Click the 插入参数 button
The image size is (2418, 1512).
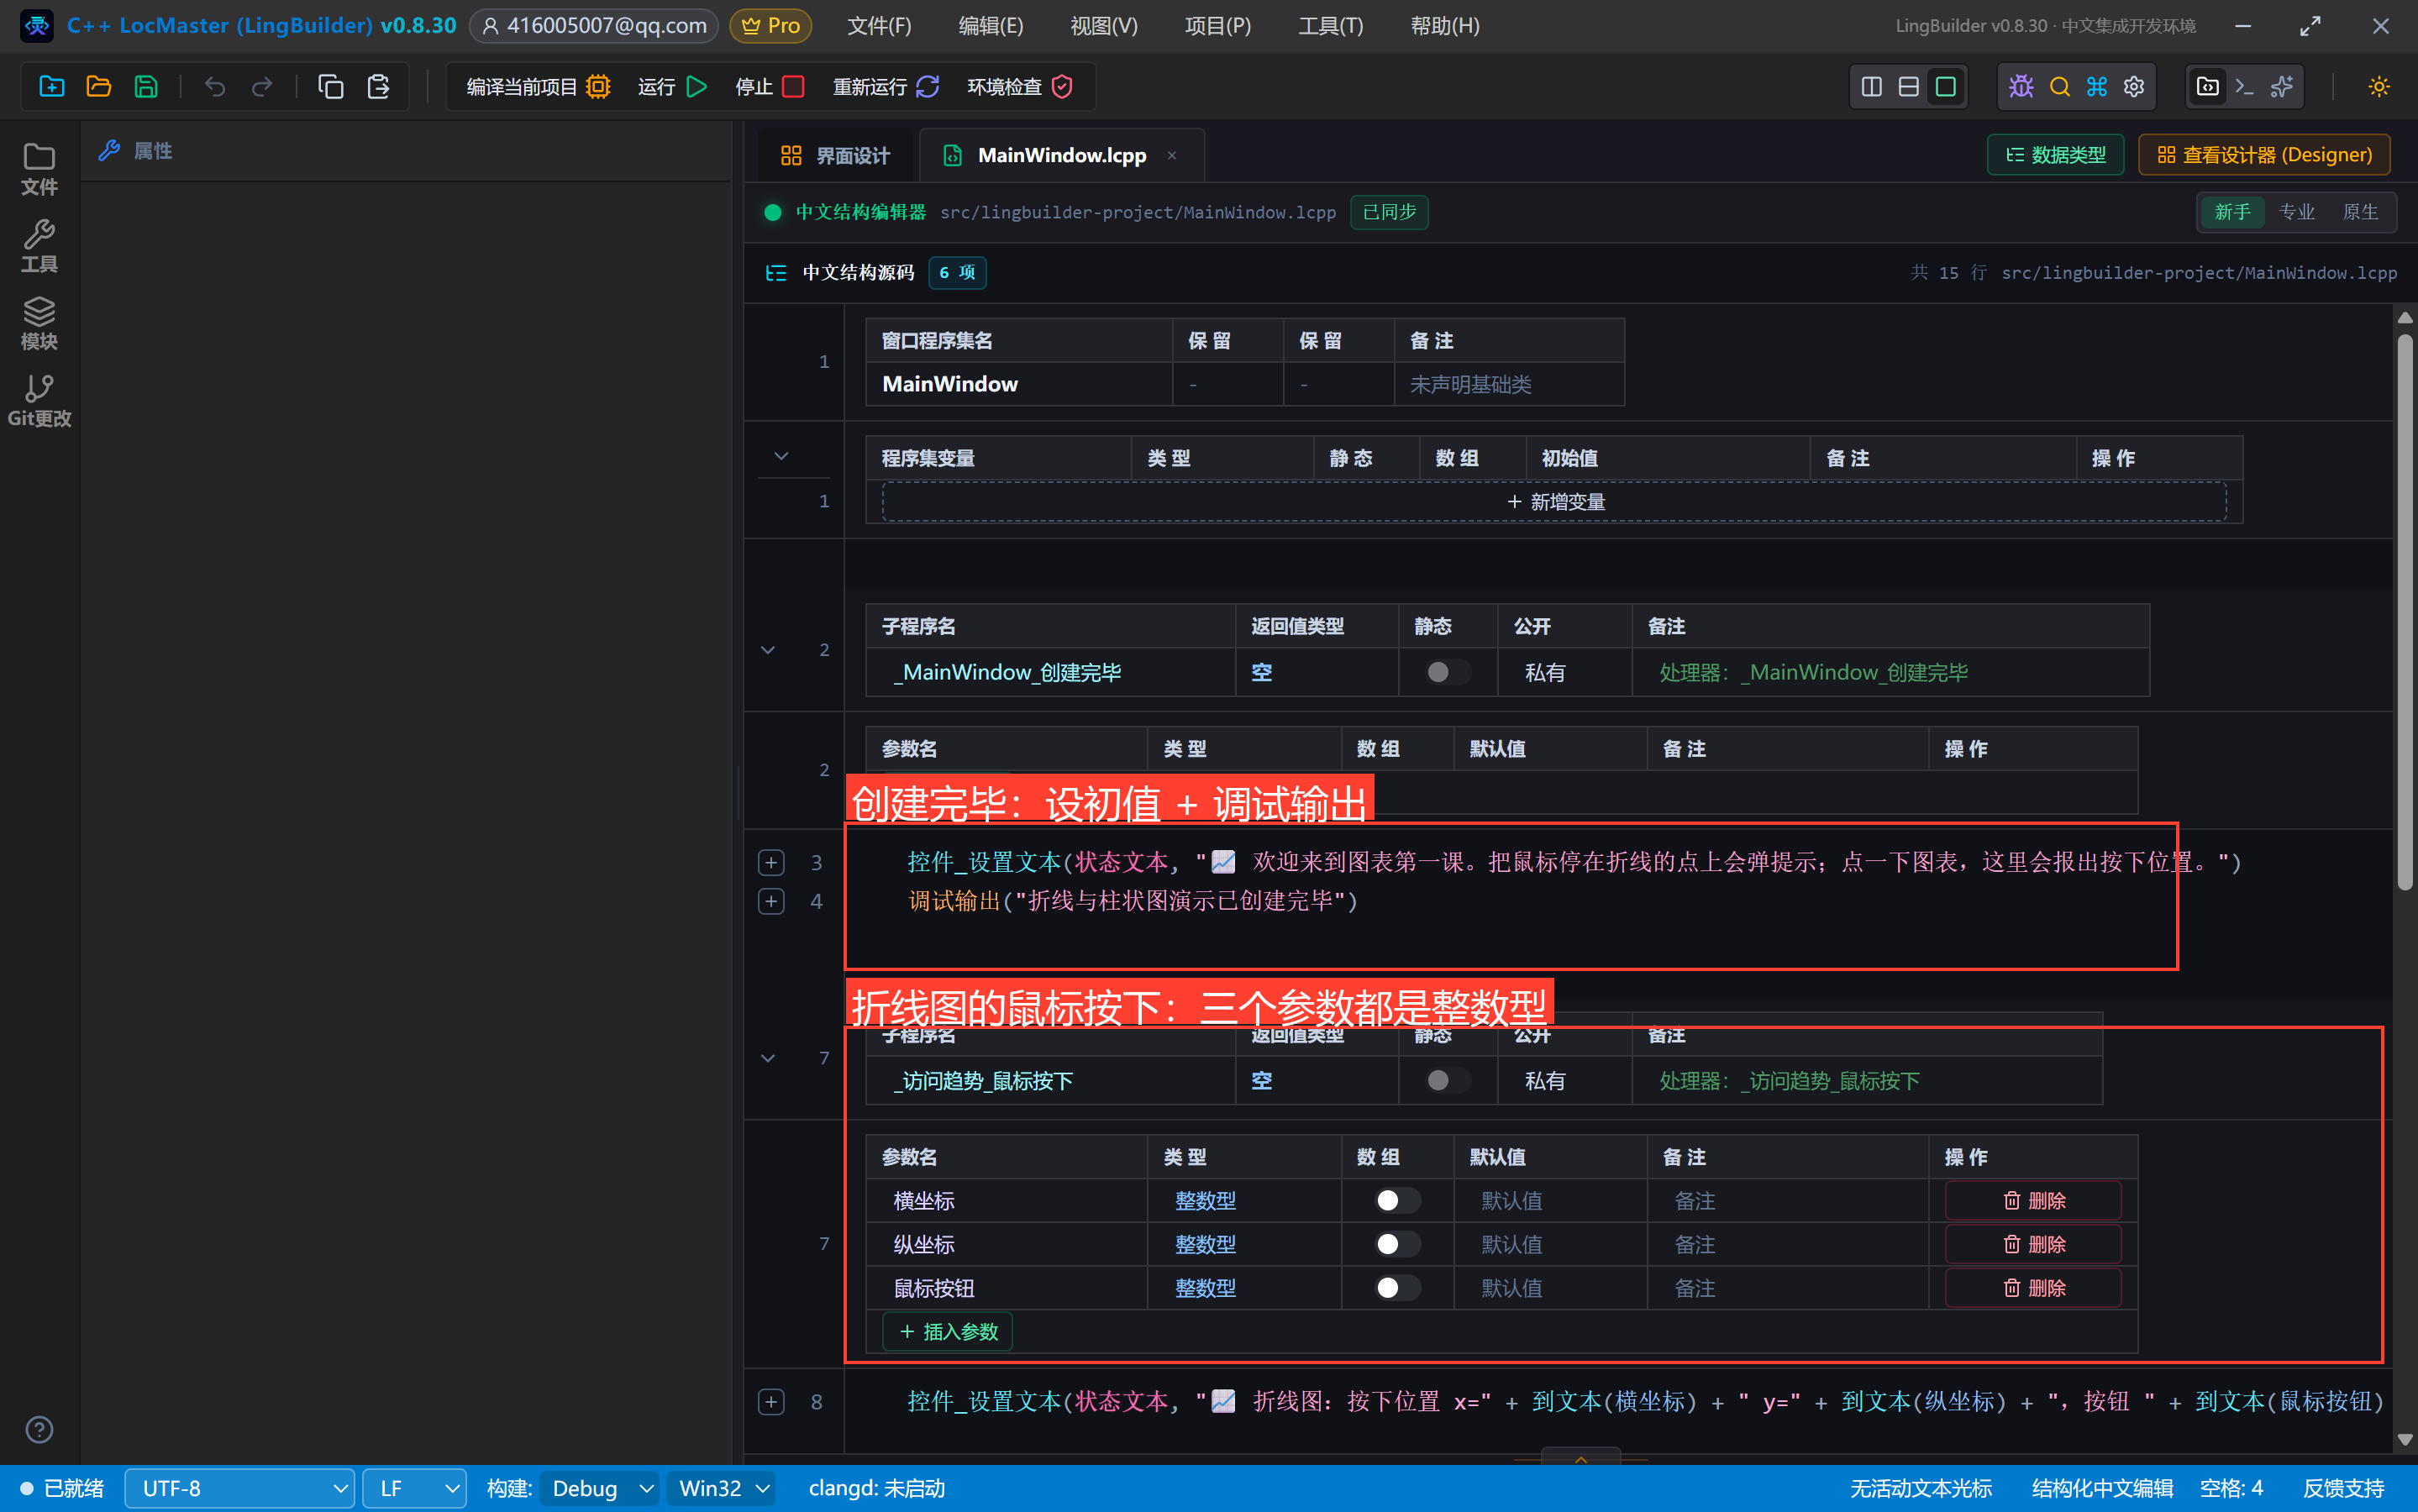[x=948, y=1331]
